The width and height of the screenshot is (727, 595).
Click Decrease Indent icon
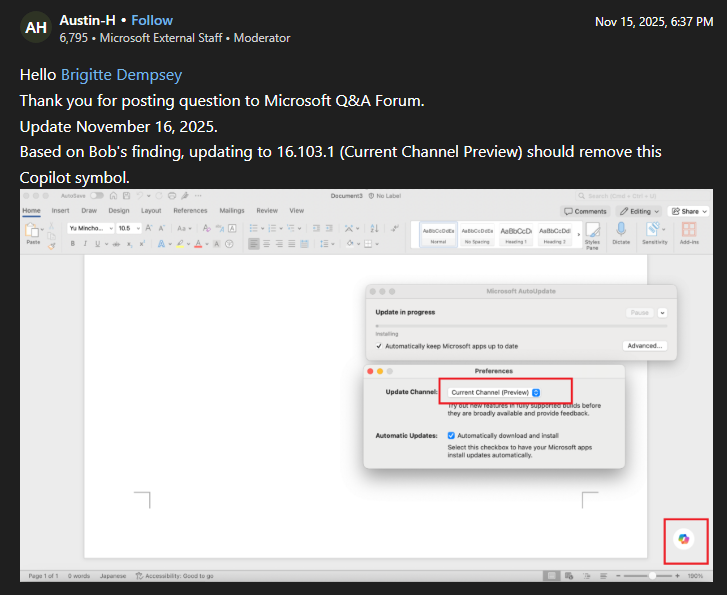coord(316,228)
